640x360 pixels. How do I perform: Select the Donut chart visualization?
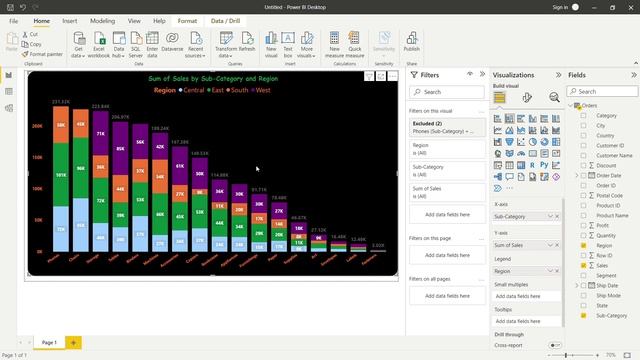(544, 142)
